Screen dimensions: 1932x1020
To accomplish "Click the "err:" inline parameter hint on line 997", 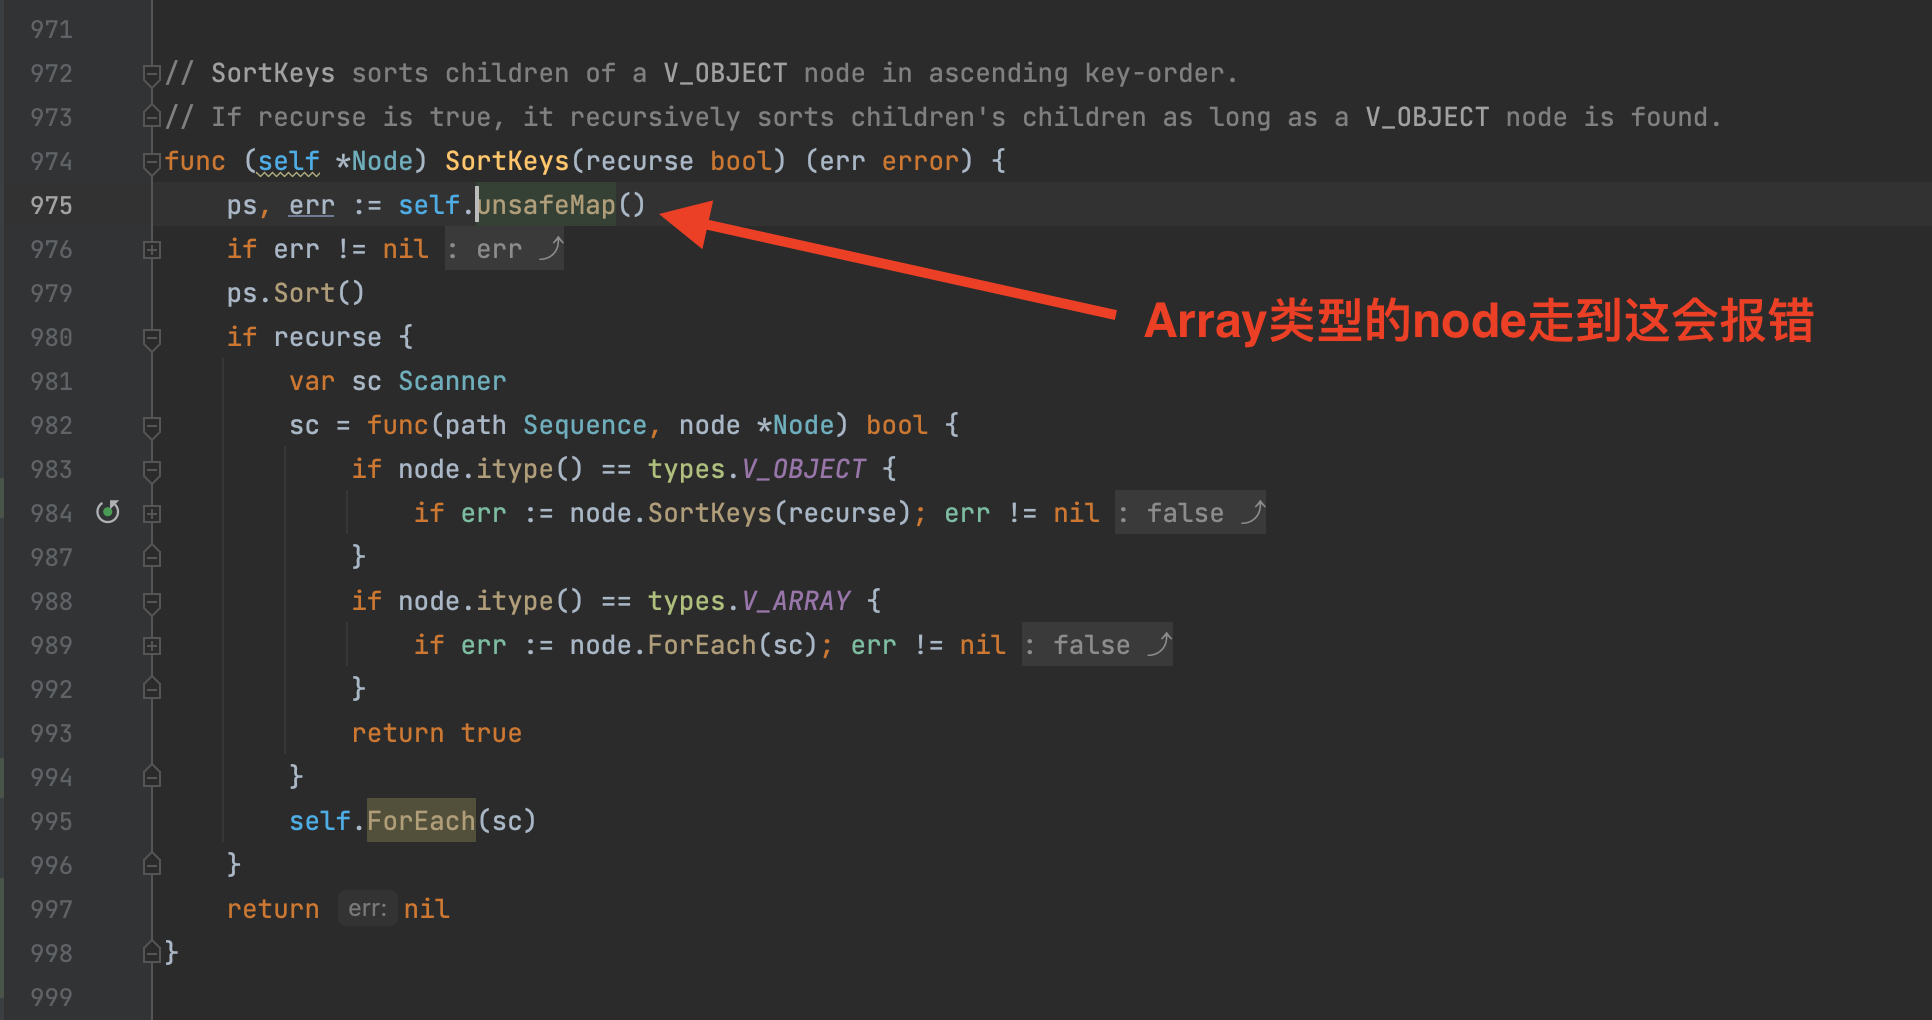I will point(366,908).
